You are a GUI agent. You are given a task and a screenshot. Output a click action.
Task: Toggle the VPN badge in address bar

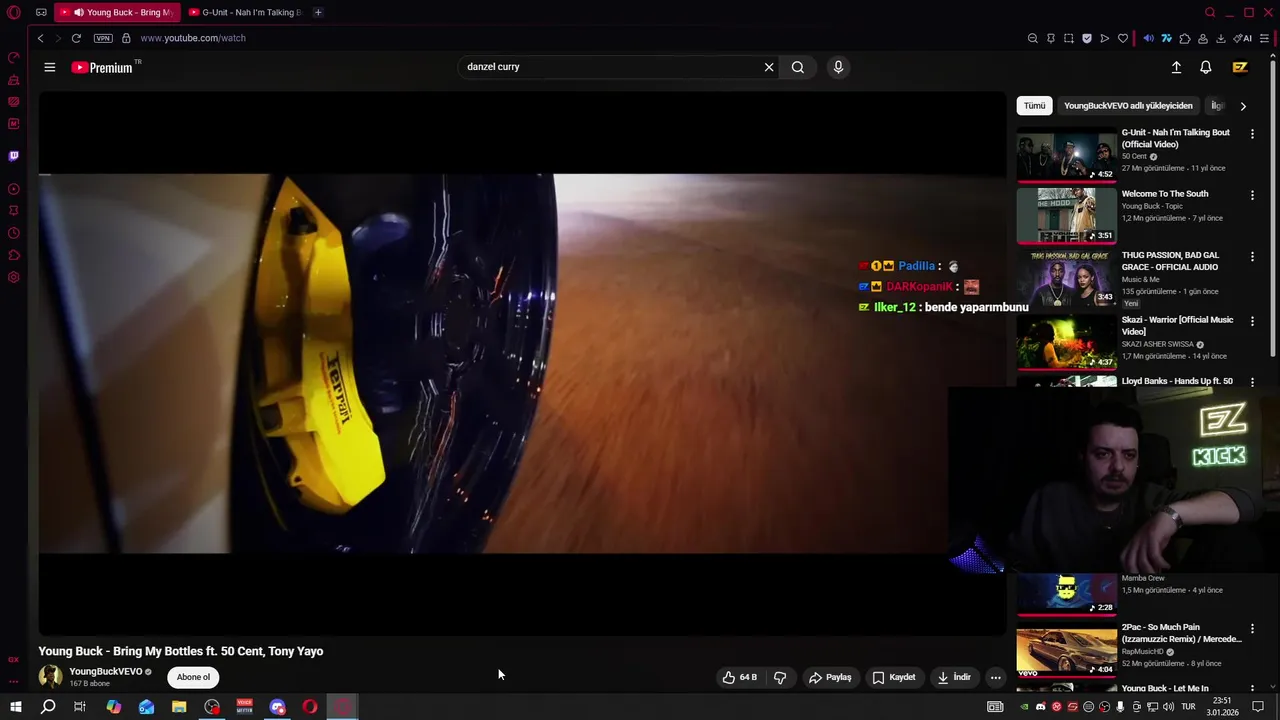click(103, 38)
